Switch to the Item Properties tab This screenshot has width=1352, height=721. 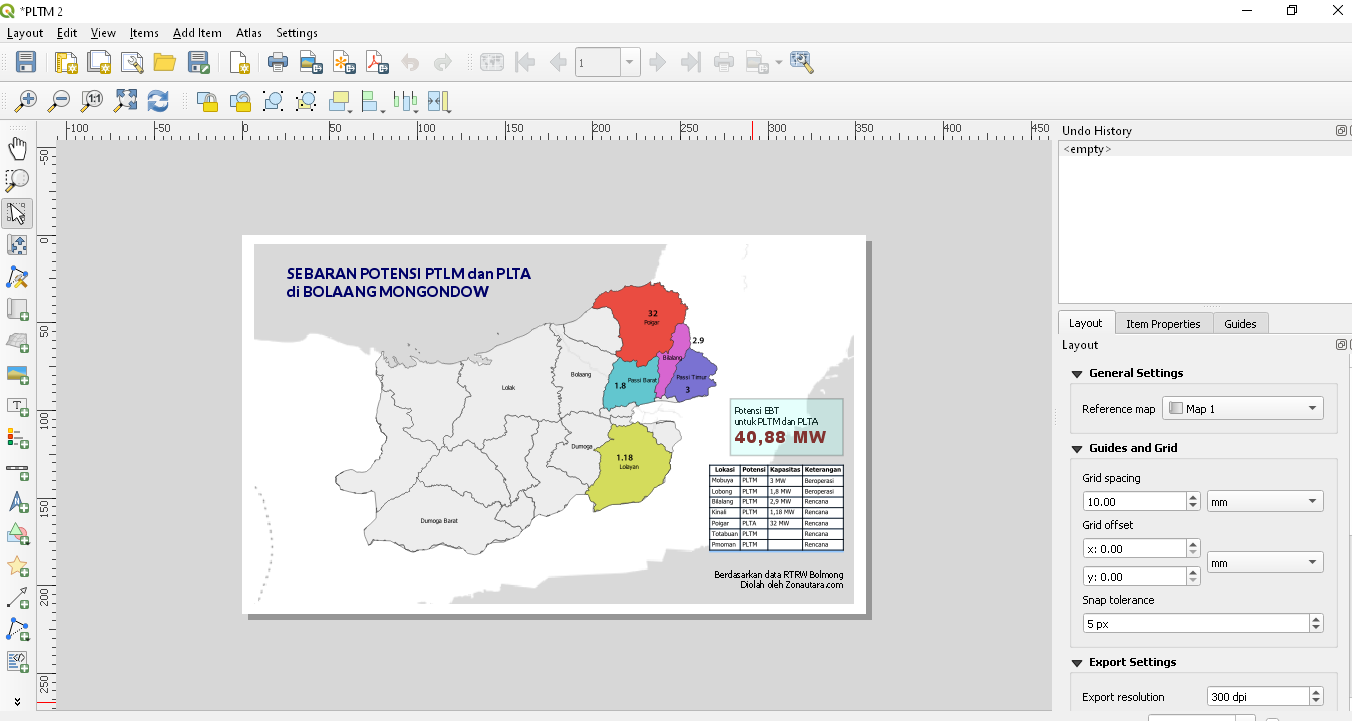coord(1162,324)
